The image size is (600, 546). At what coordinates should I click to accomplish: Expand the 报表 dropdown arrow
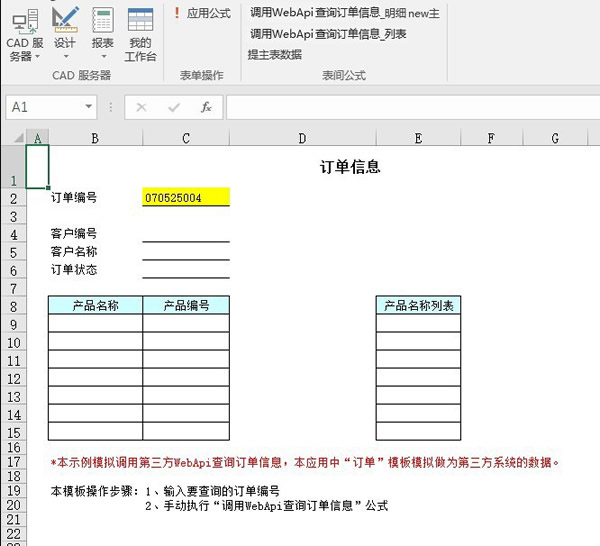coord(102,57)
